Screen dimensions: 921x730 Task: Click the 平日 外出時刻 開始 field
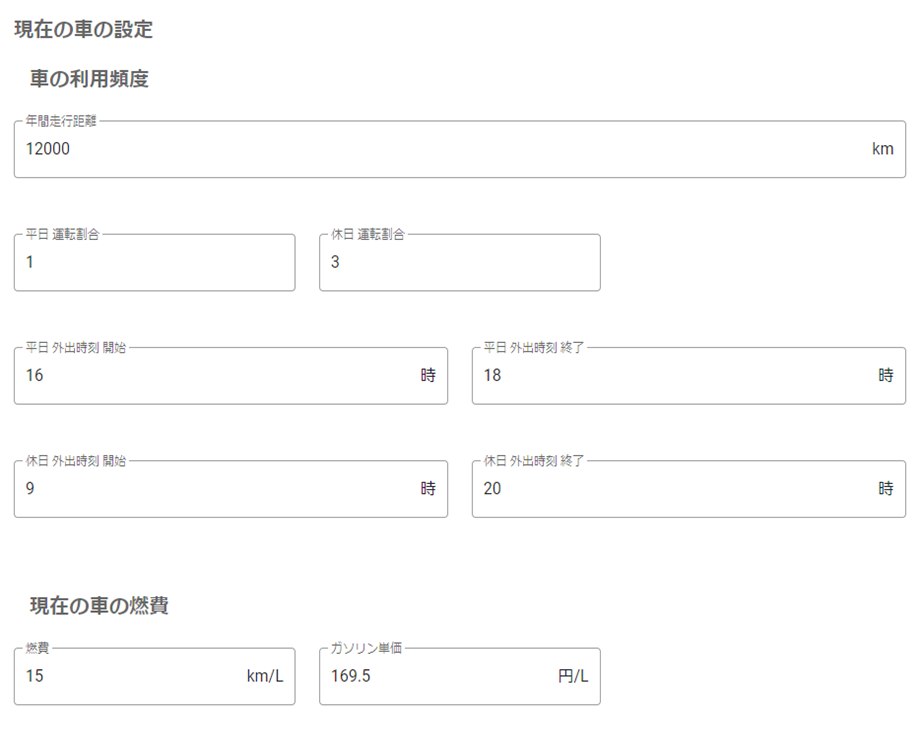(231, 376)
